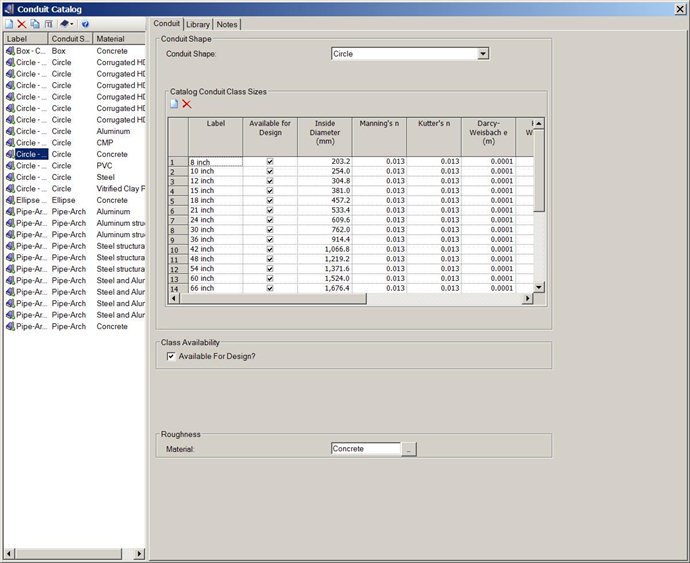The height and width of the screenshot is (563, 690).
Task: Click the 203.2 inside diameter cell
Action: pyautogui.click(x=325, y=162)
